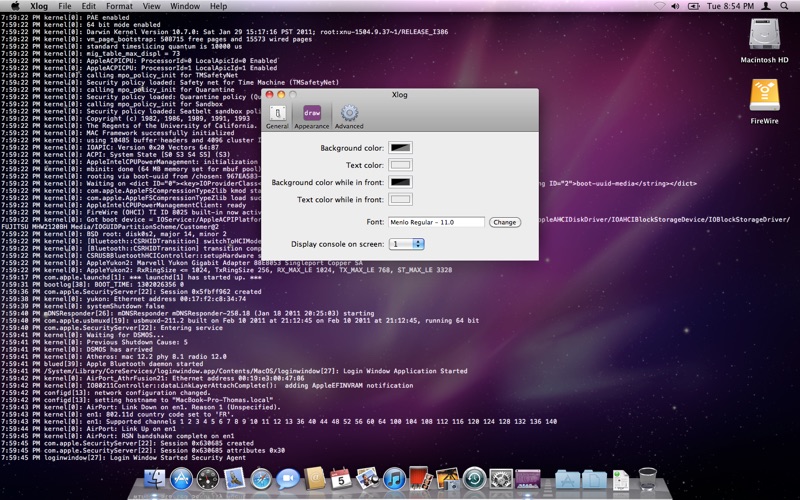Open the Apple menu

click(15, 6)
